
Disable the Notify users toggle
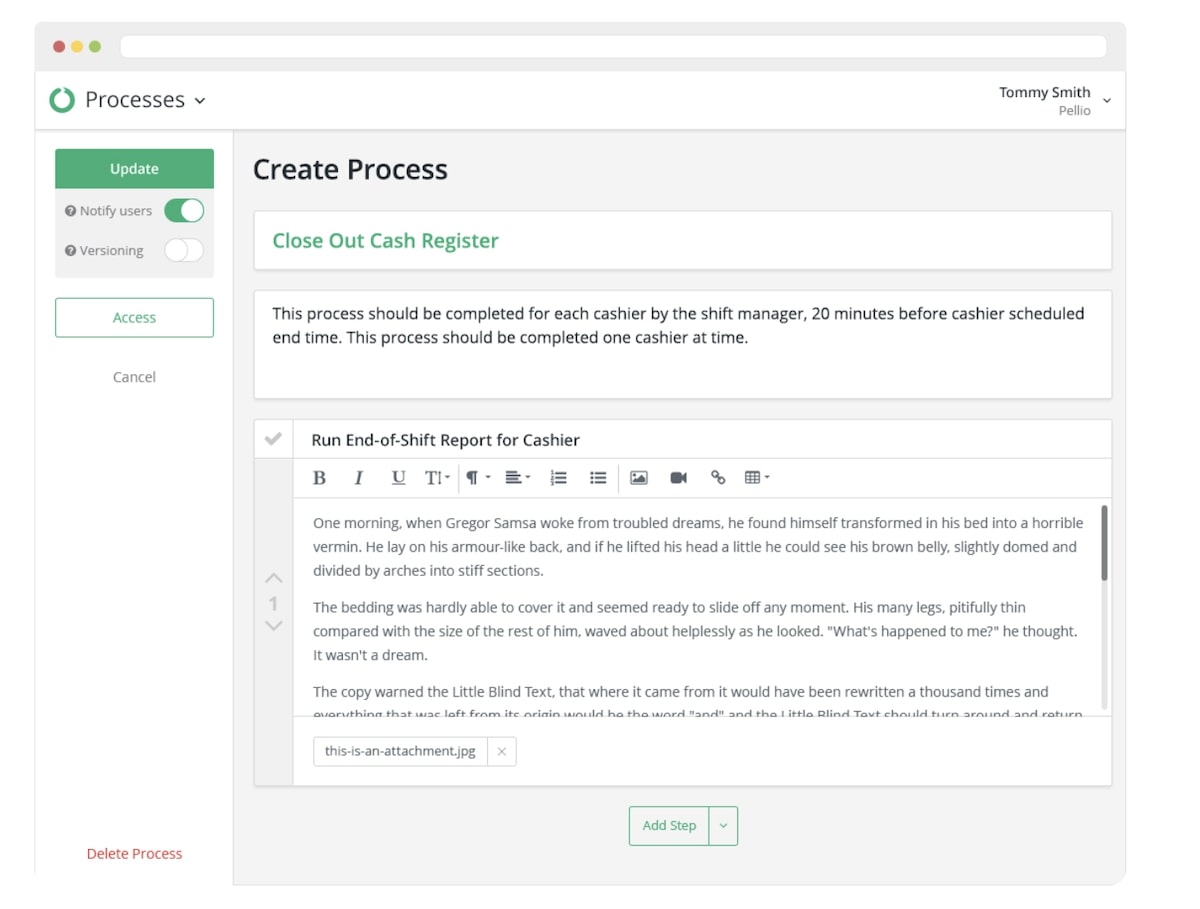tap(184, 211)
